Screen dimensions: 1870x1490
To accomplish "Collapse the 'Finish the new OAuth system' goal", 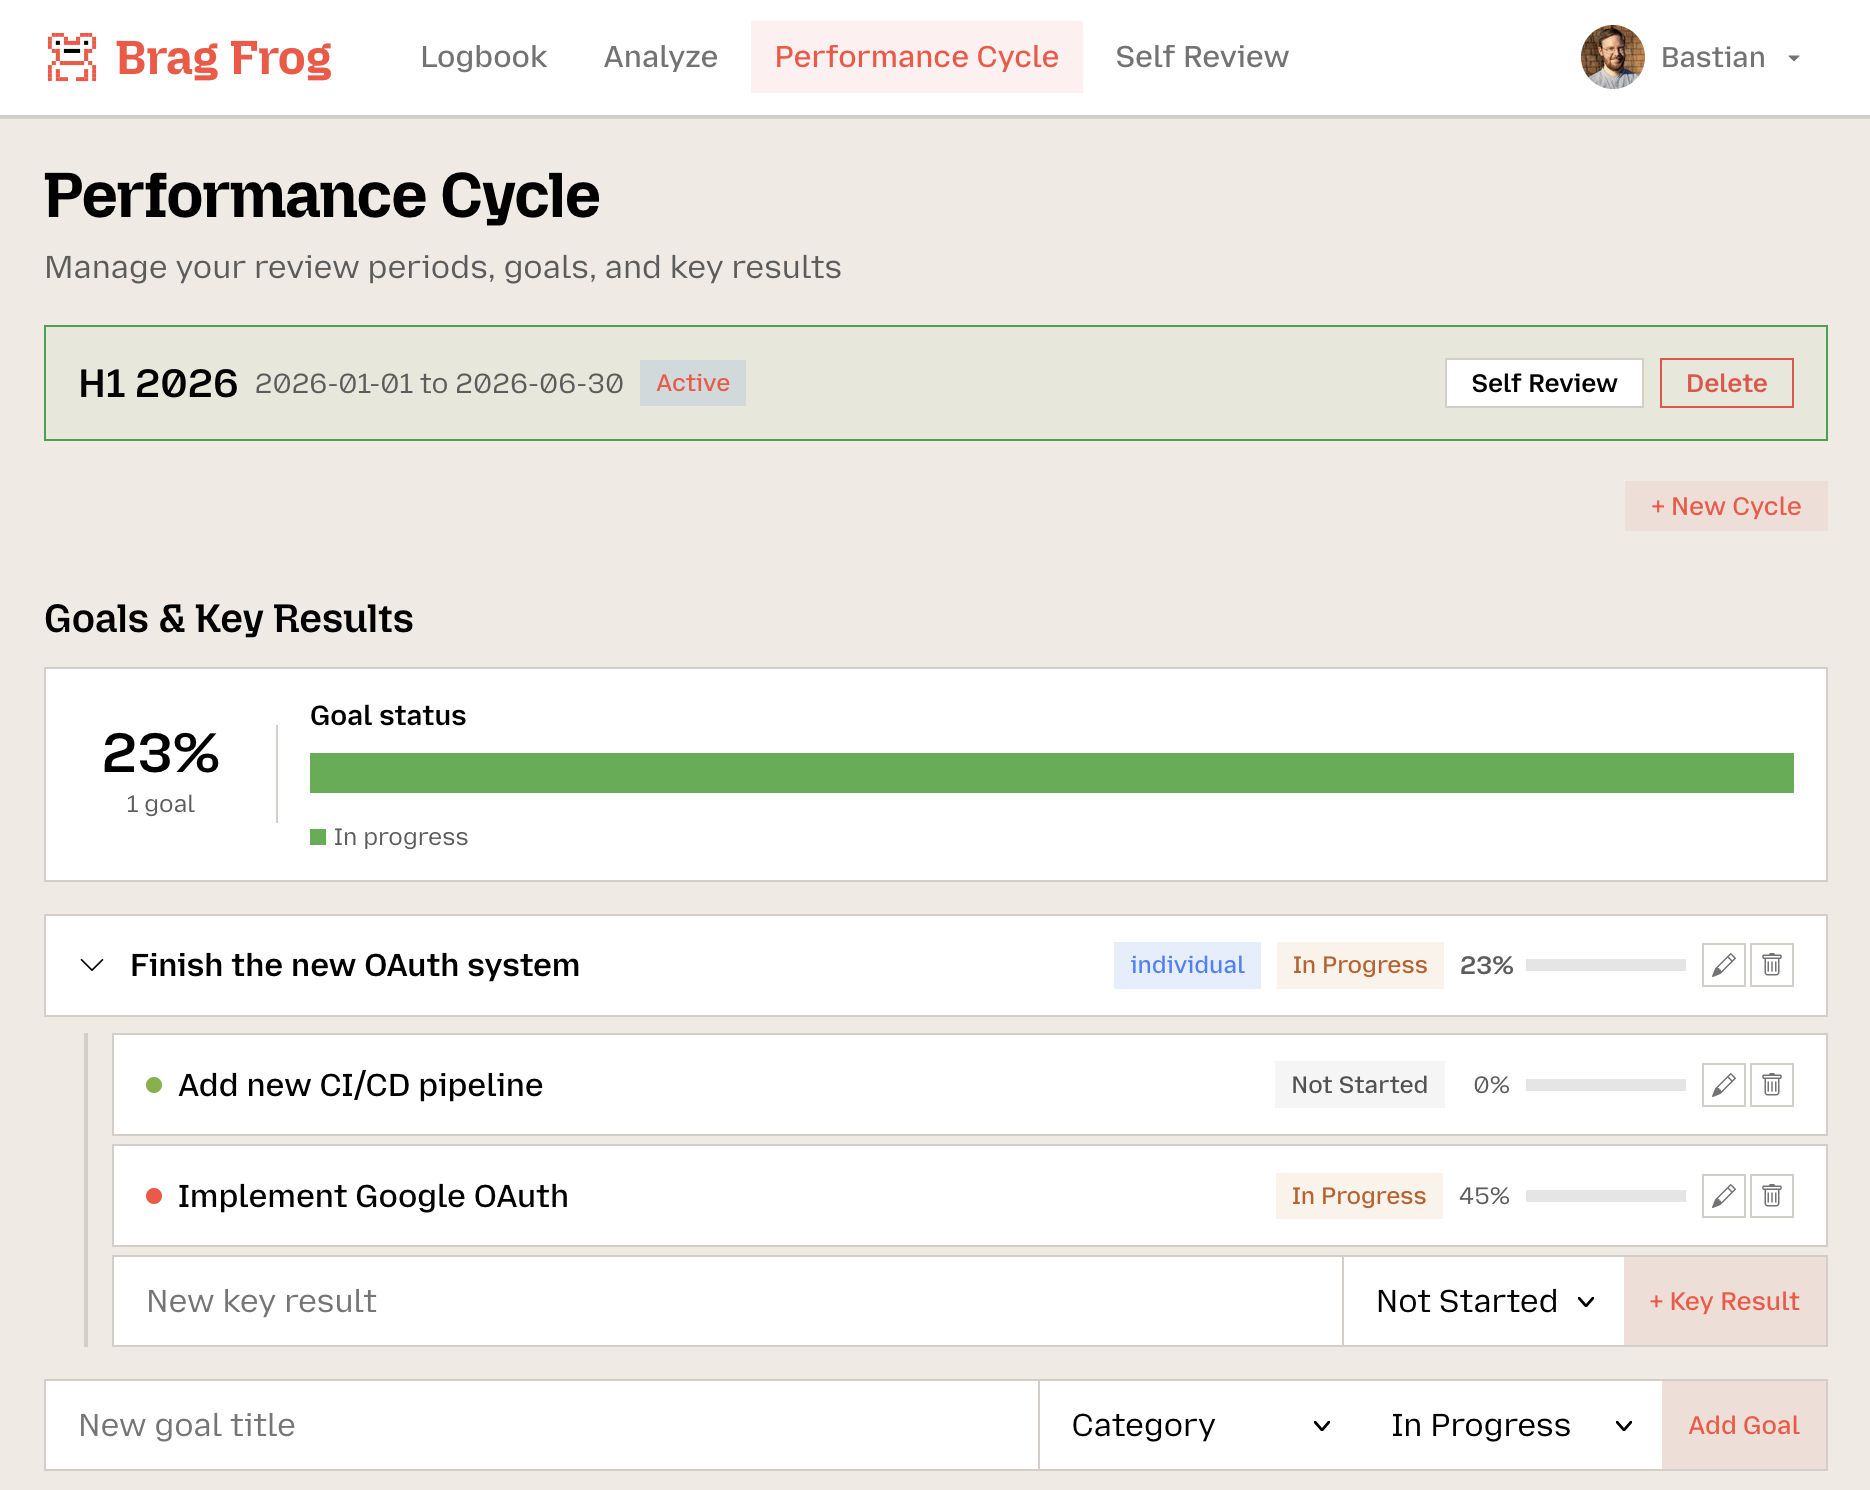I will (x=91, y=965).
